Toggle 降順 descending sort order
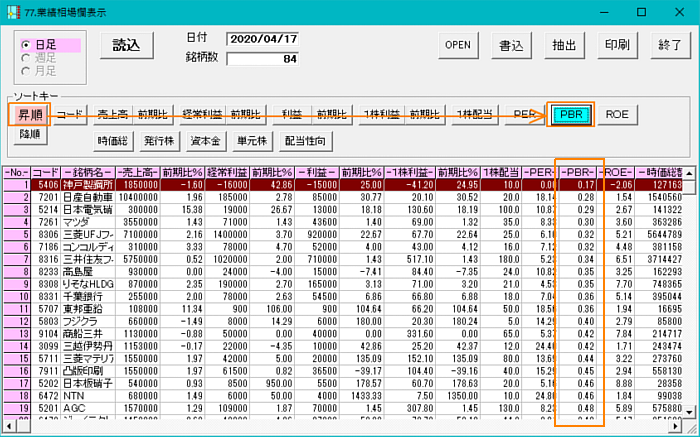Viewport: 700px width, 437px height. tap(30, 134)
